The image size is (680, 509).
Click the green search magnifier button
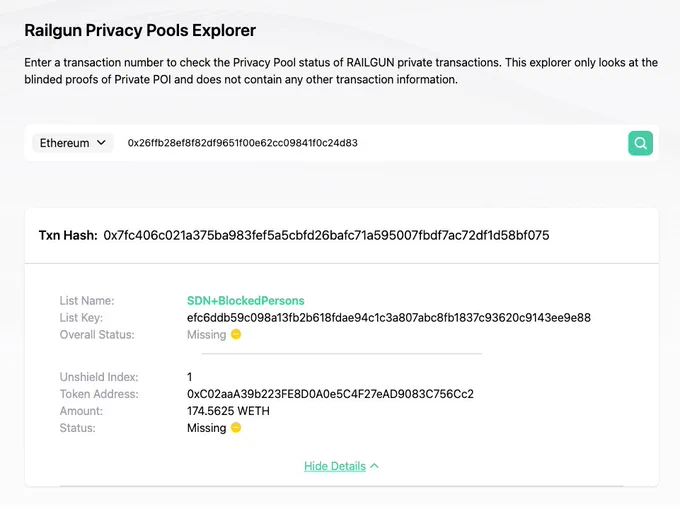pyautogui.click(x=640, y=143)
